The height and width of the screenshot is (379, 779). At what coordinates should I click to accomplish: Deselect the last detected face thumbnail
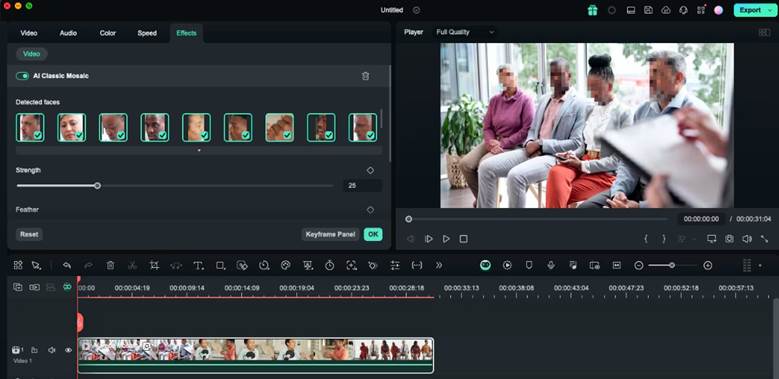coord(363,128)
